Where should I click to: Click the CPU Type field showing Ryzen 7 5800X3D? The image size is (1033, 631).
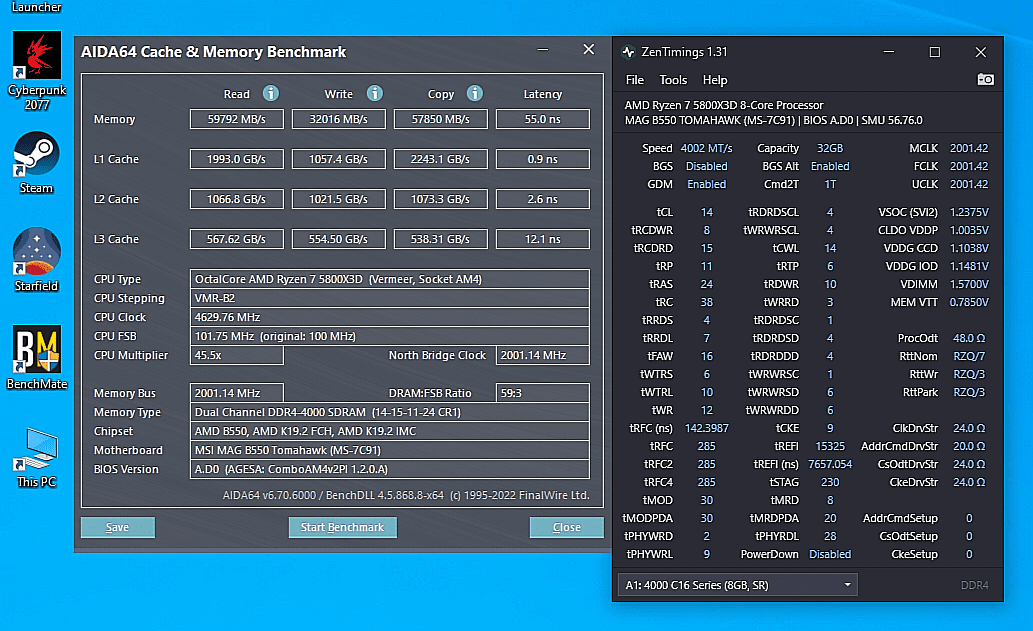tap(389, 279)
